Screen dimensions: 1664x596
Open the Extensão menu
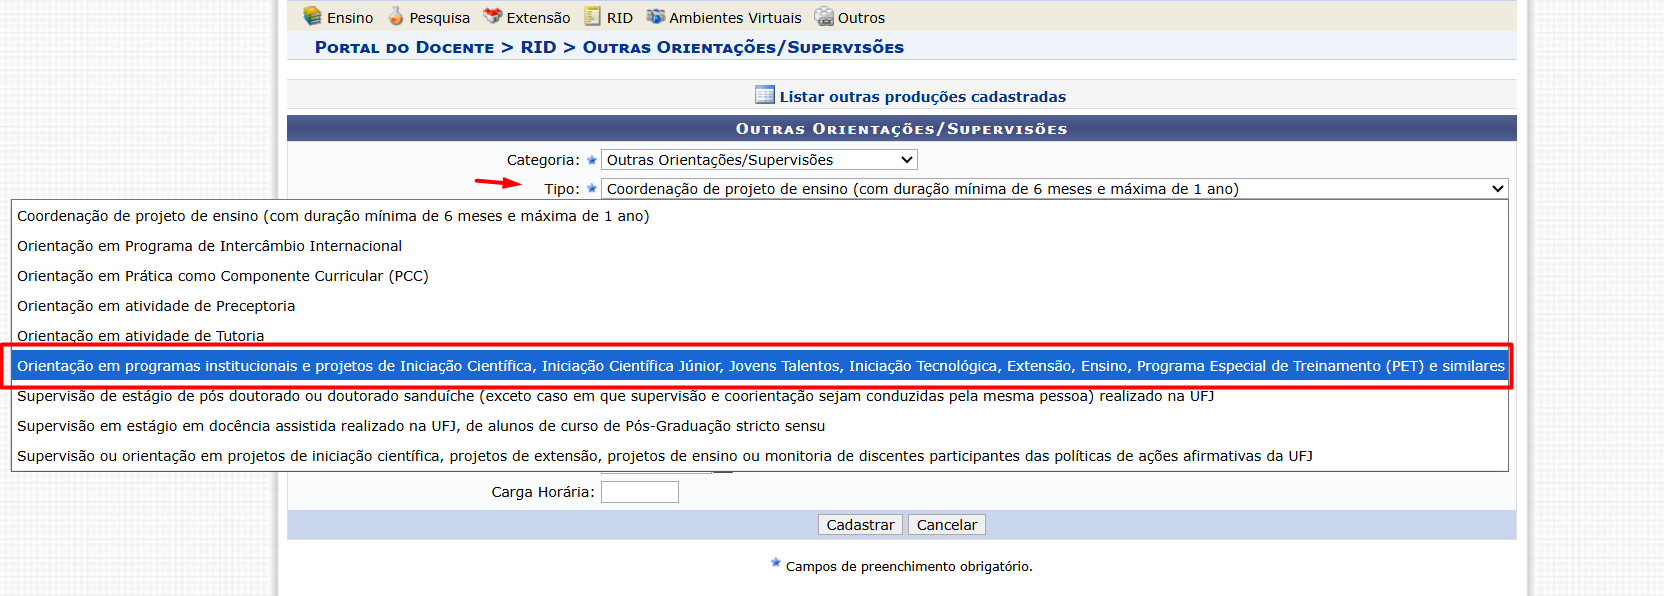click(538, 18)
